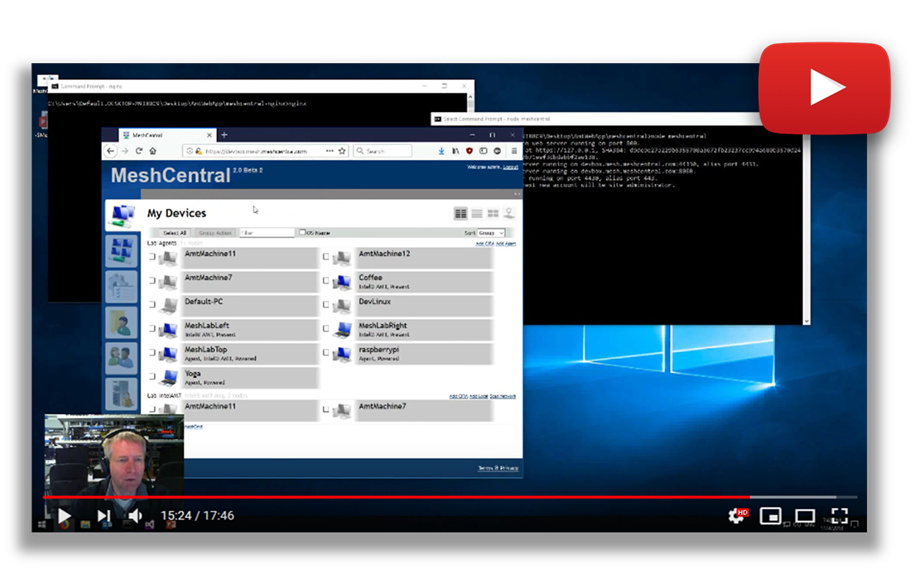The image size is (923, 570).
Task: Open the server-with-lock sidebar icon
Action: 122,393
